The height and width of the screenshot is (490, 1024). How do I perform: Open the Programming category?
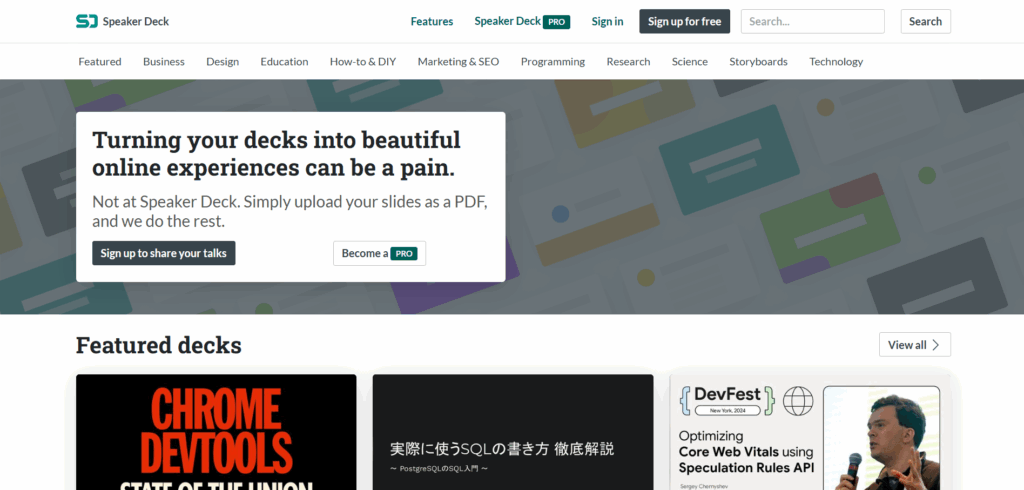click(x=553, y=61)
